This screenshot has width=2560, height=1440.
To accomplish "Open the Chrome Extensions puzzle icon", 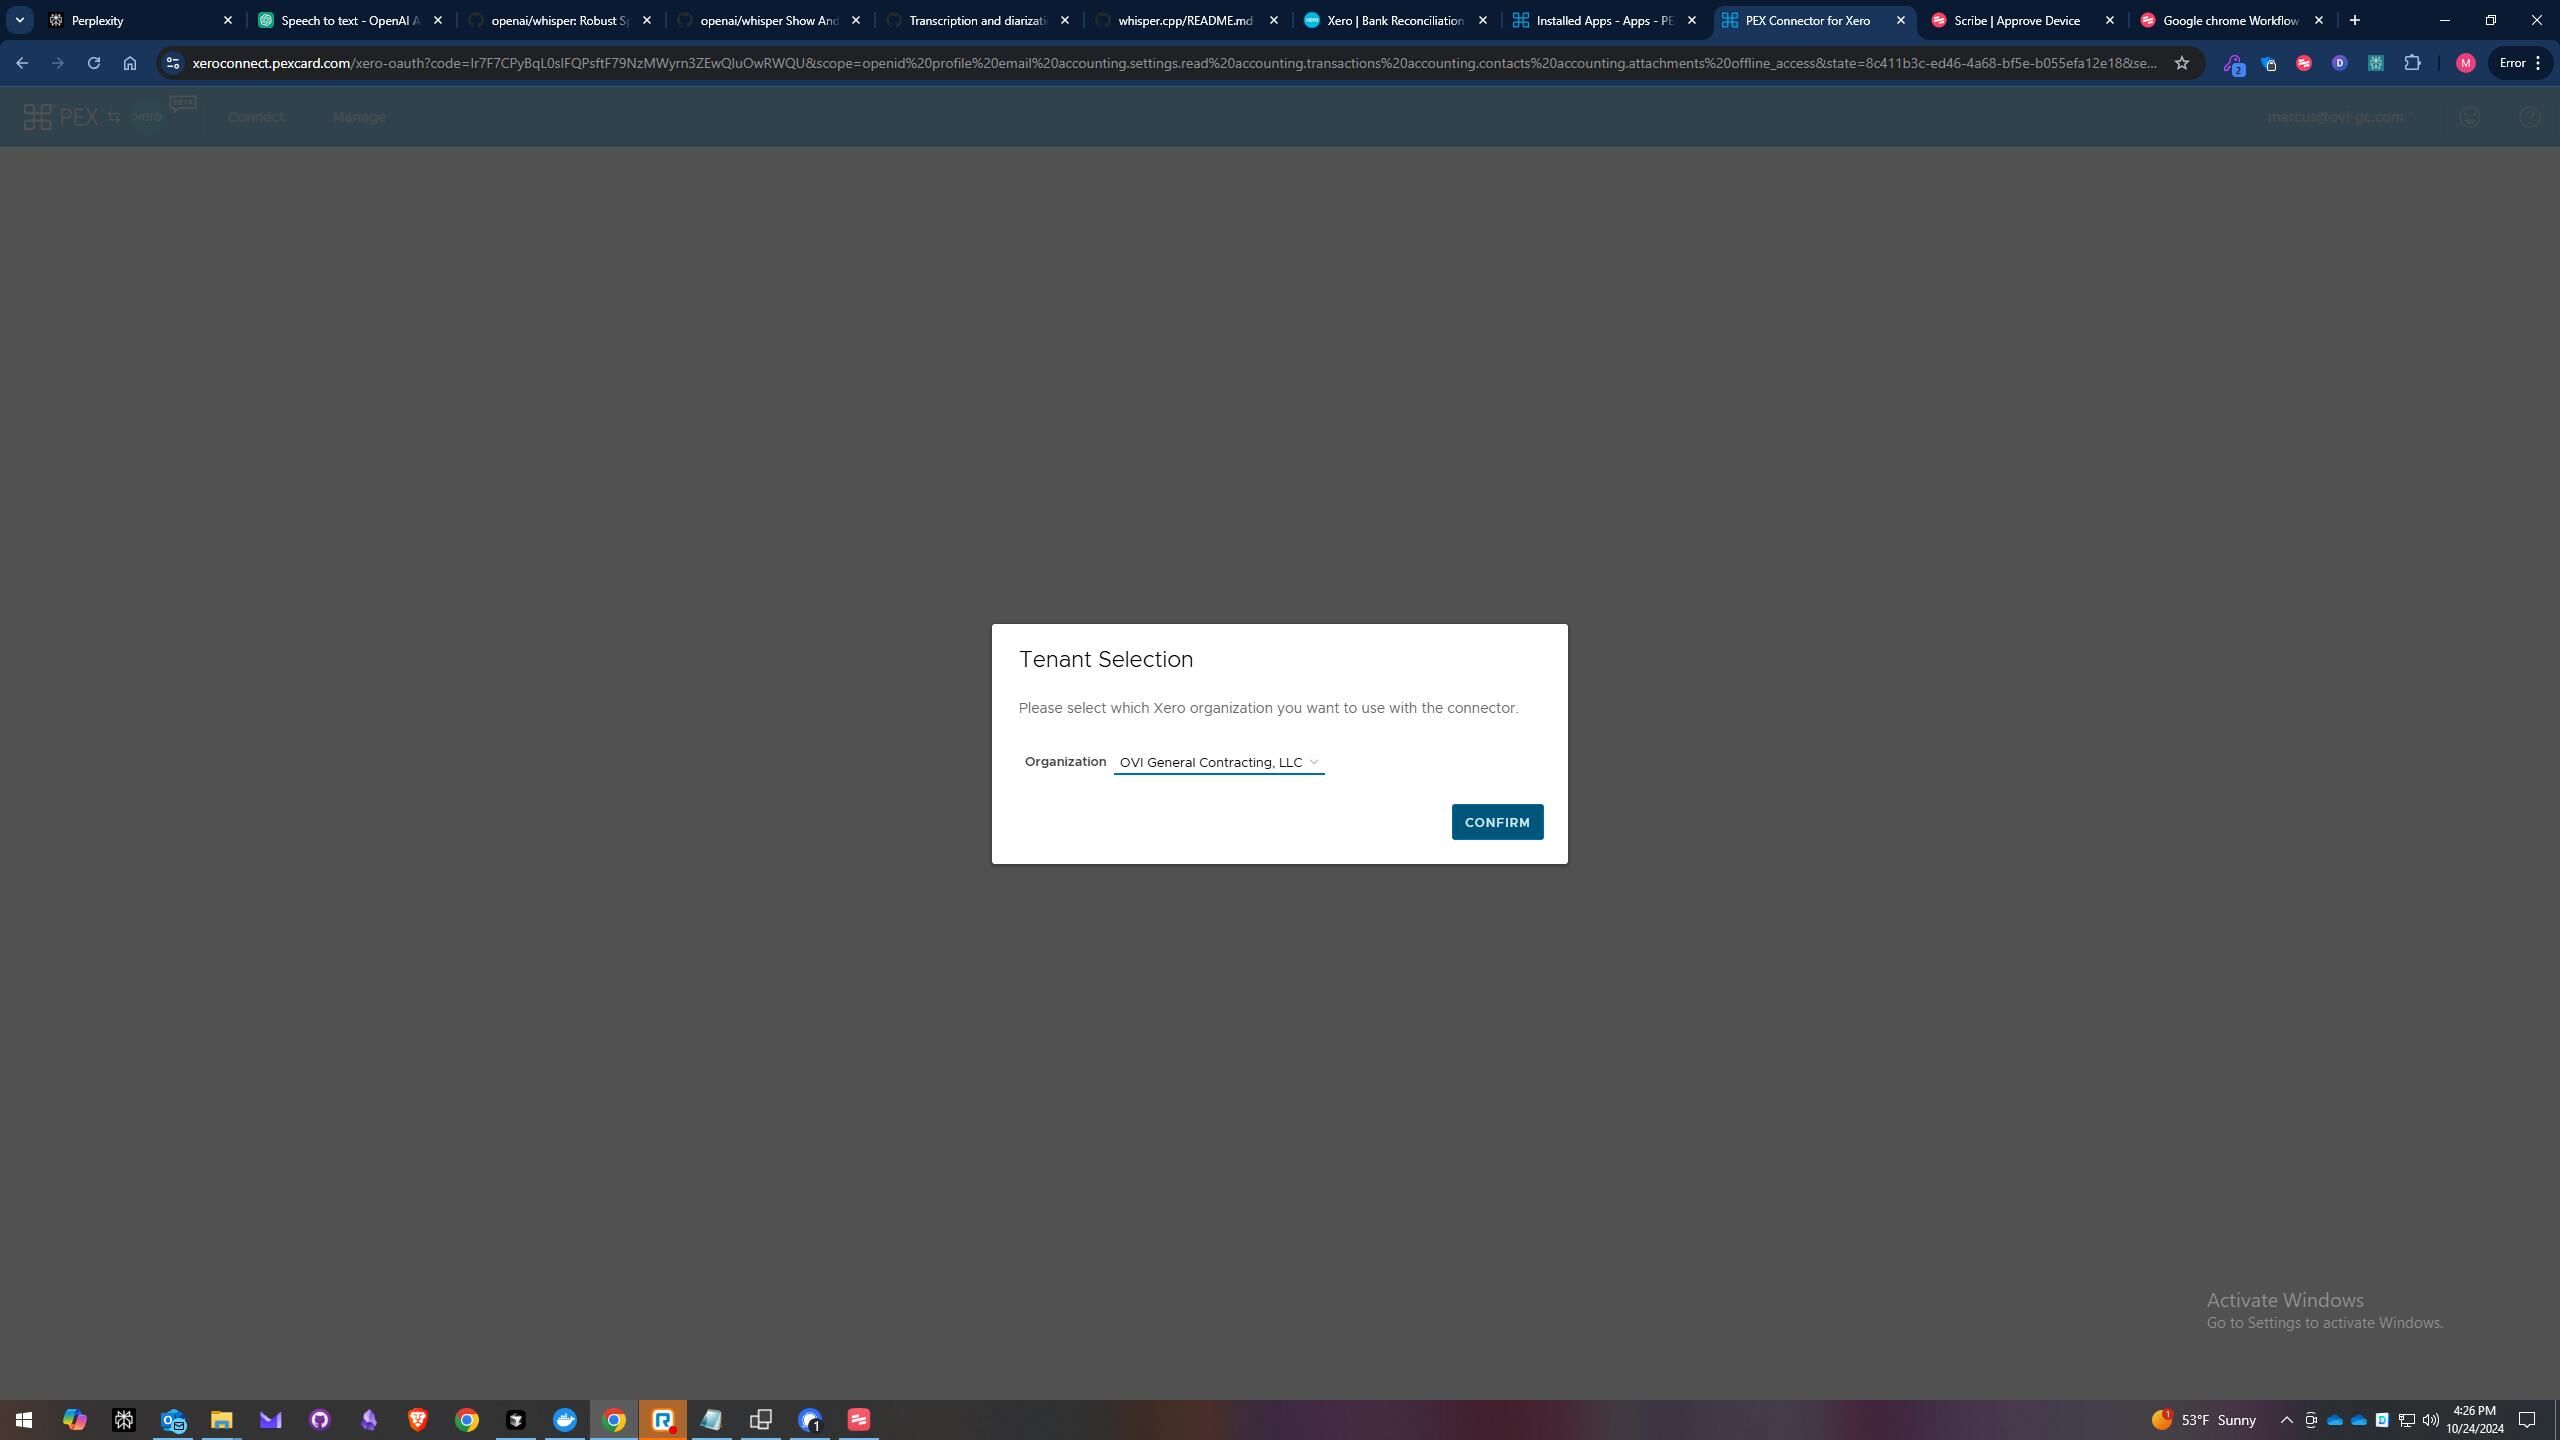I will (2411, 63).
